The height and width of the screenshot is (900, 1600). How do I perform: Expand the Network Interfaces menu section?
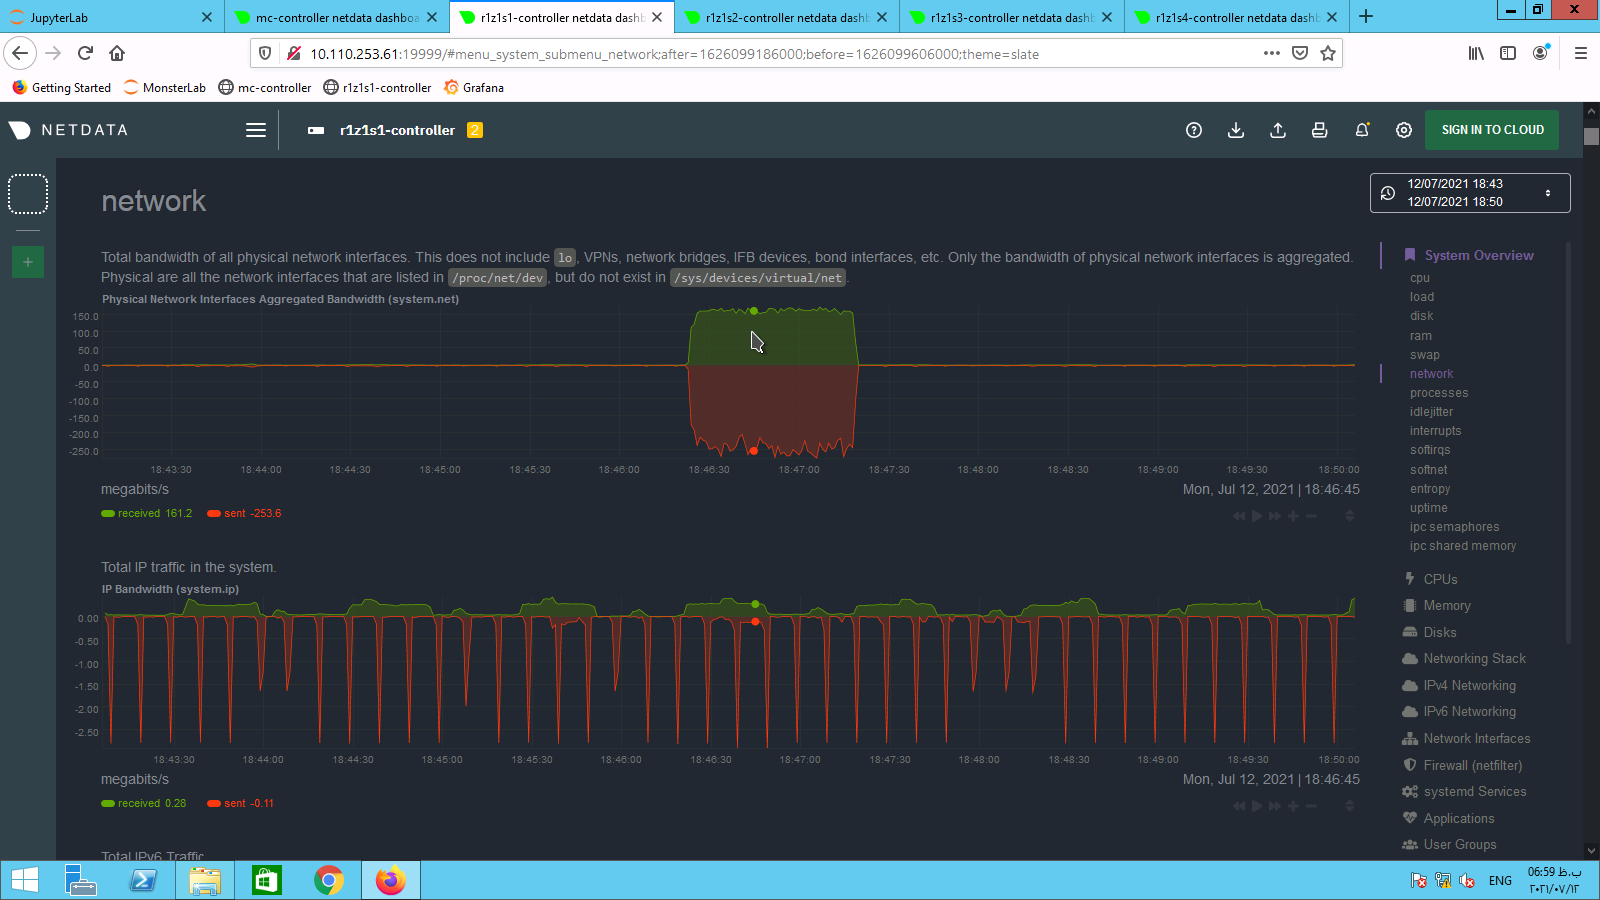[1476, 738]
